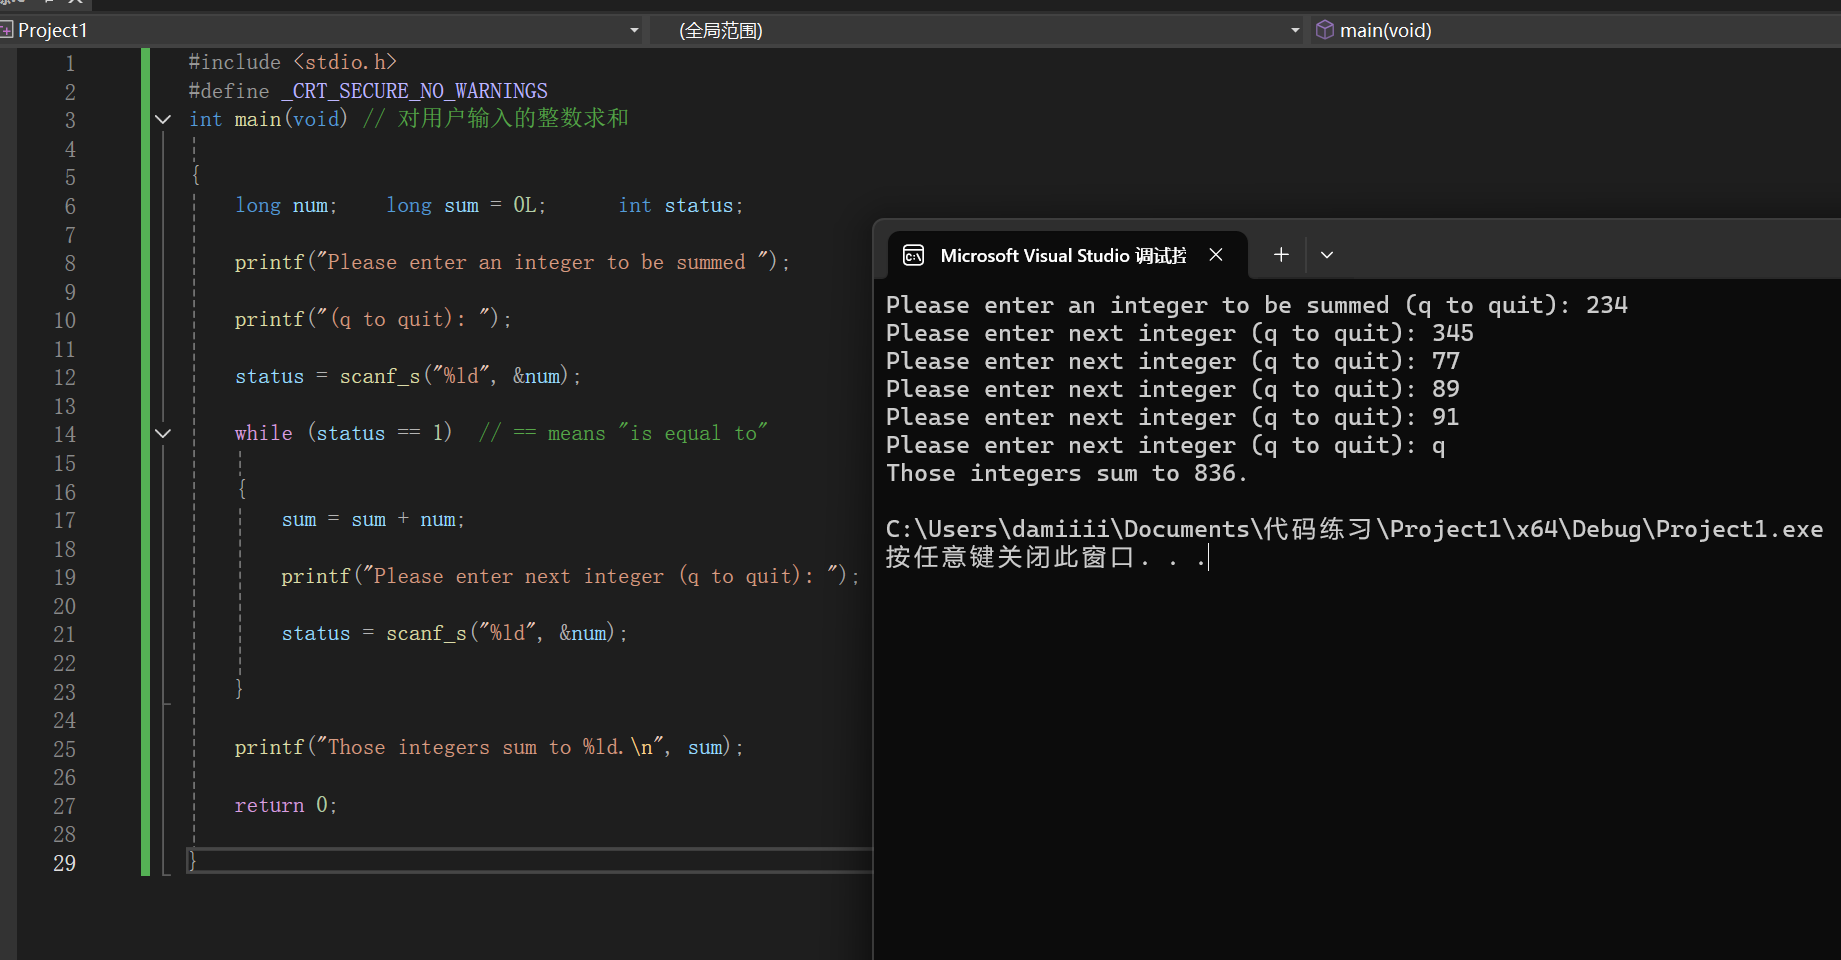Click the scanf_s statement on line 21
This screenshot has width=1841, height=960.
[454, 633]
